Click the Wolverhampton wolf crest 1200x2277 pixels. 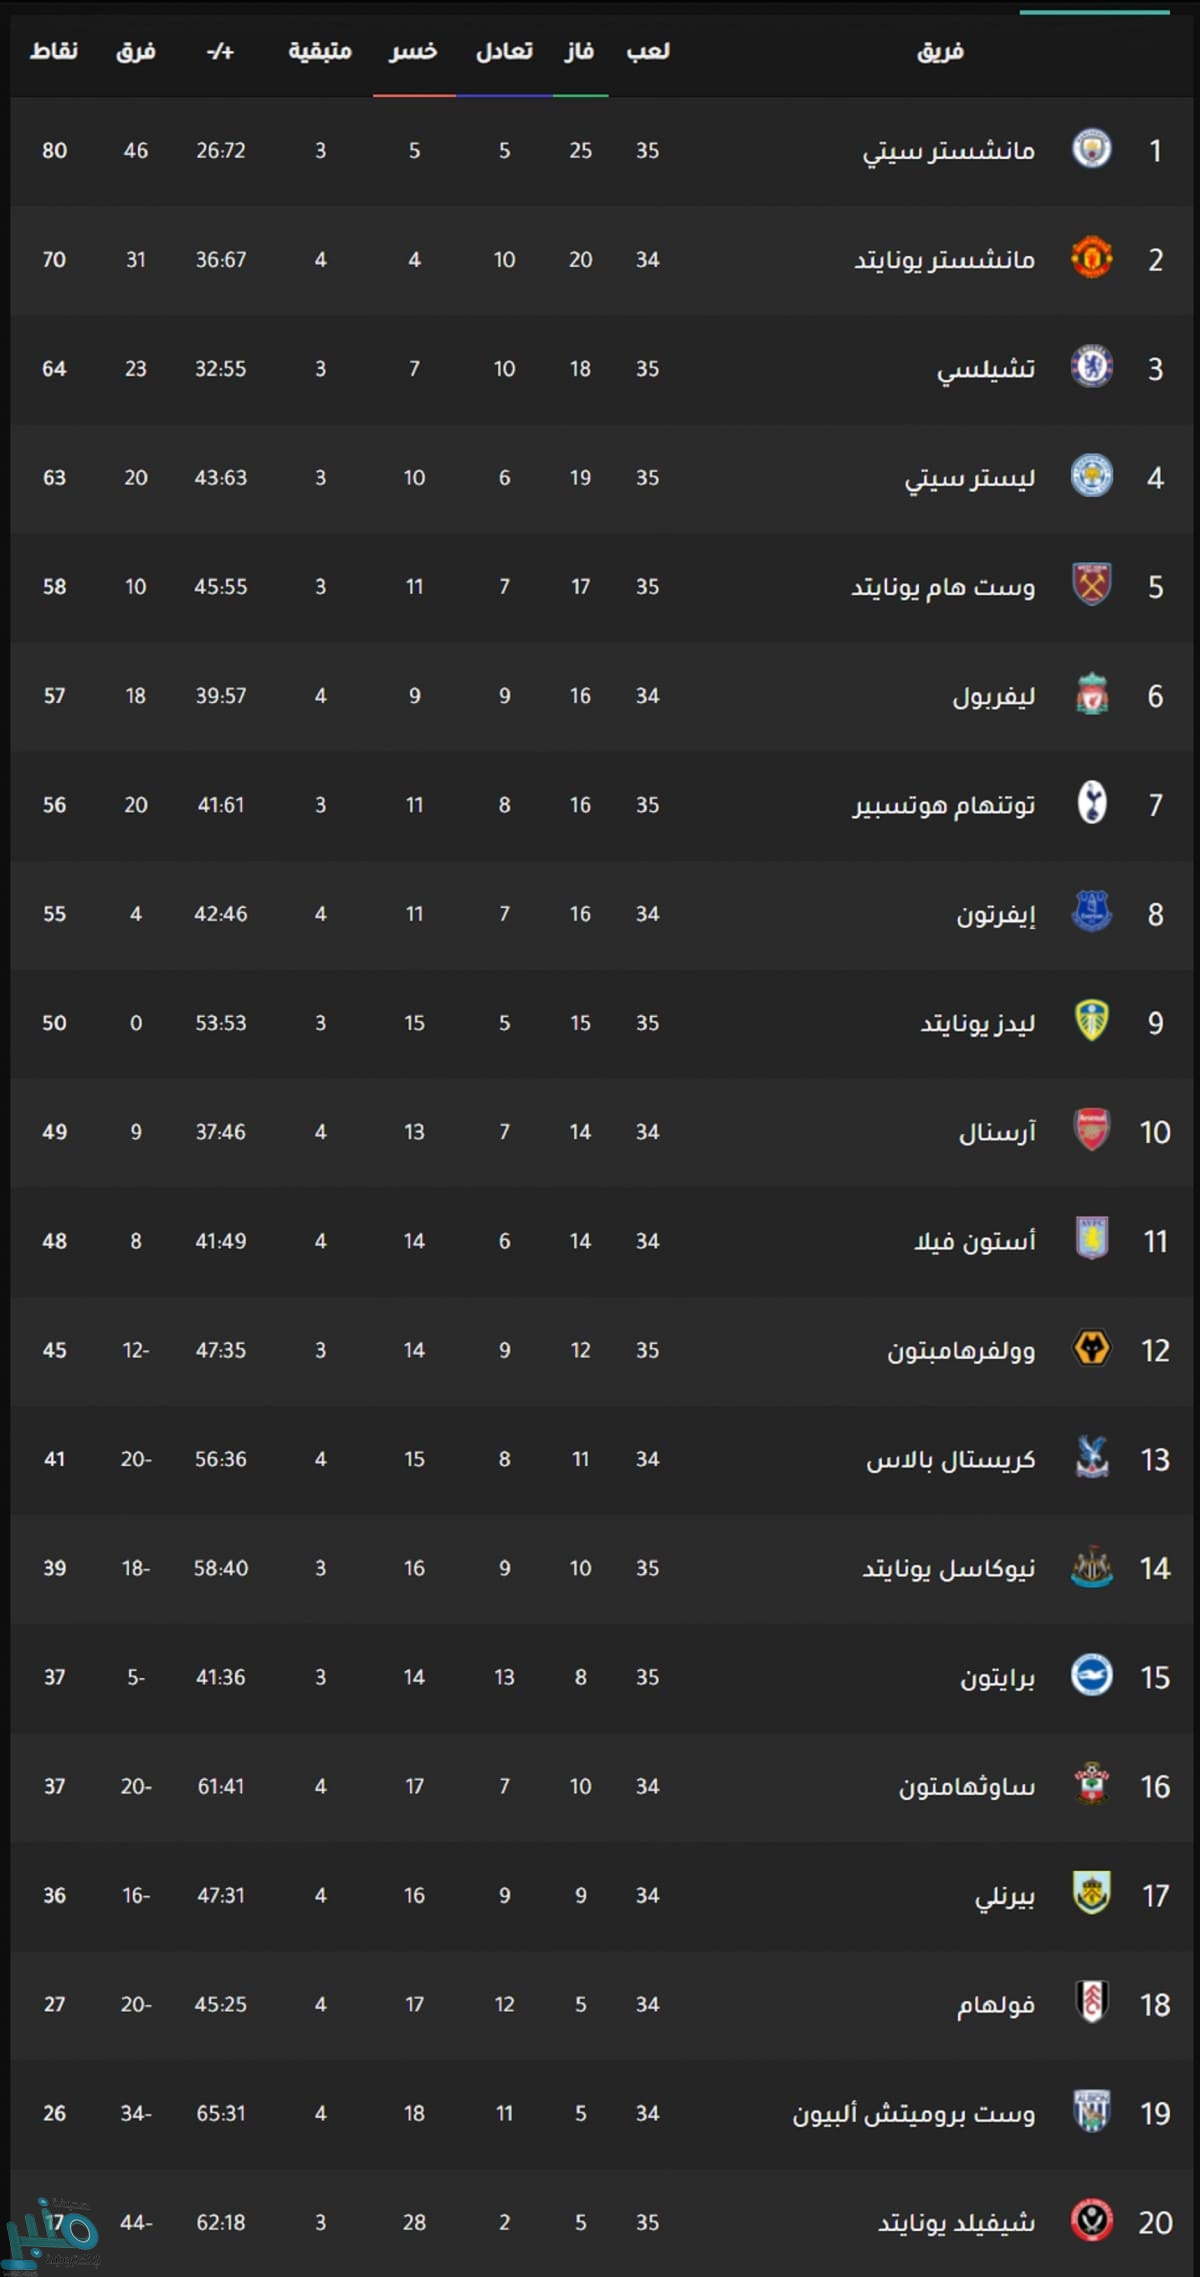click(1091, 1349)
